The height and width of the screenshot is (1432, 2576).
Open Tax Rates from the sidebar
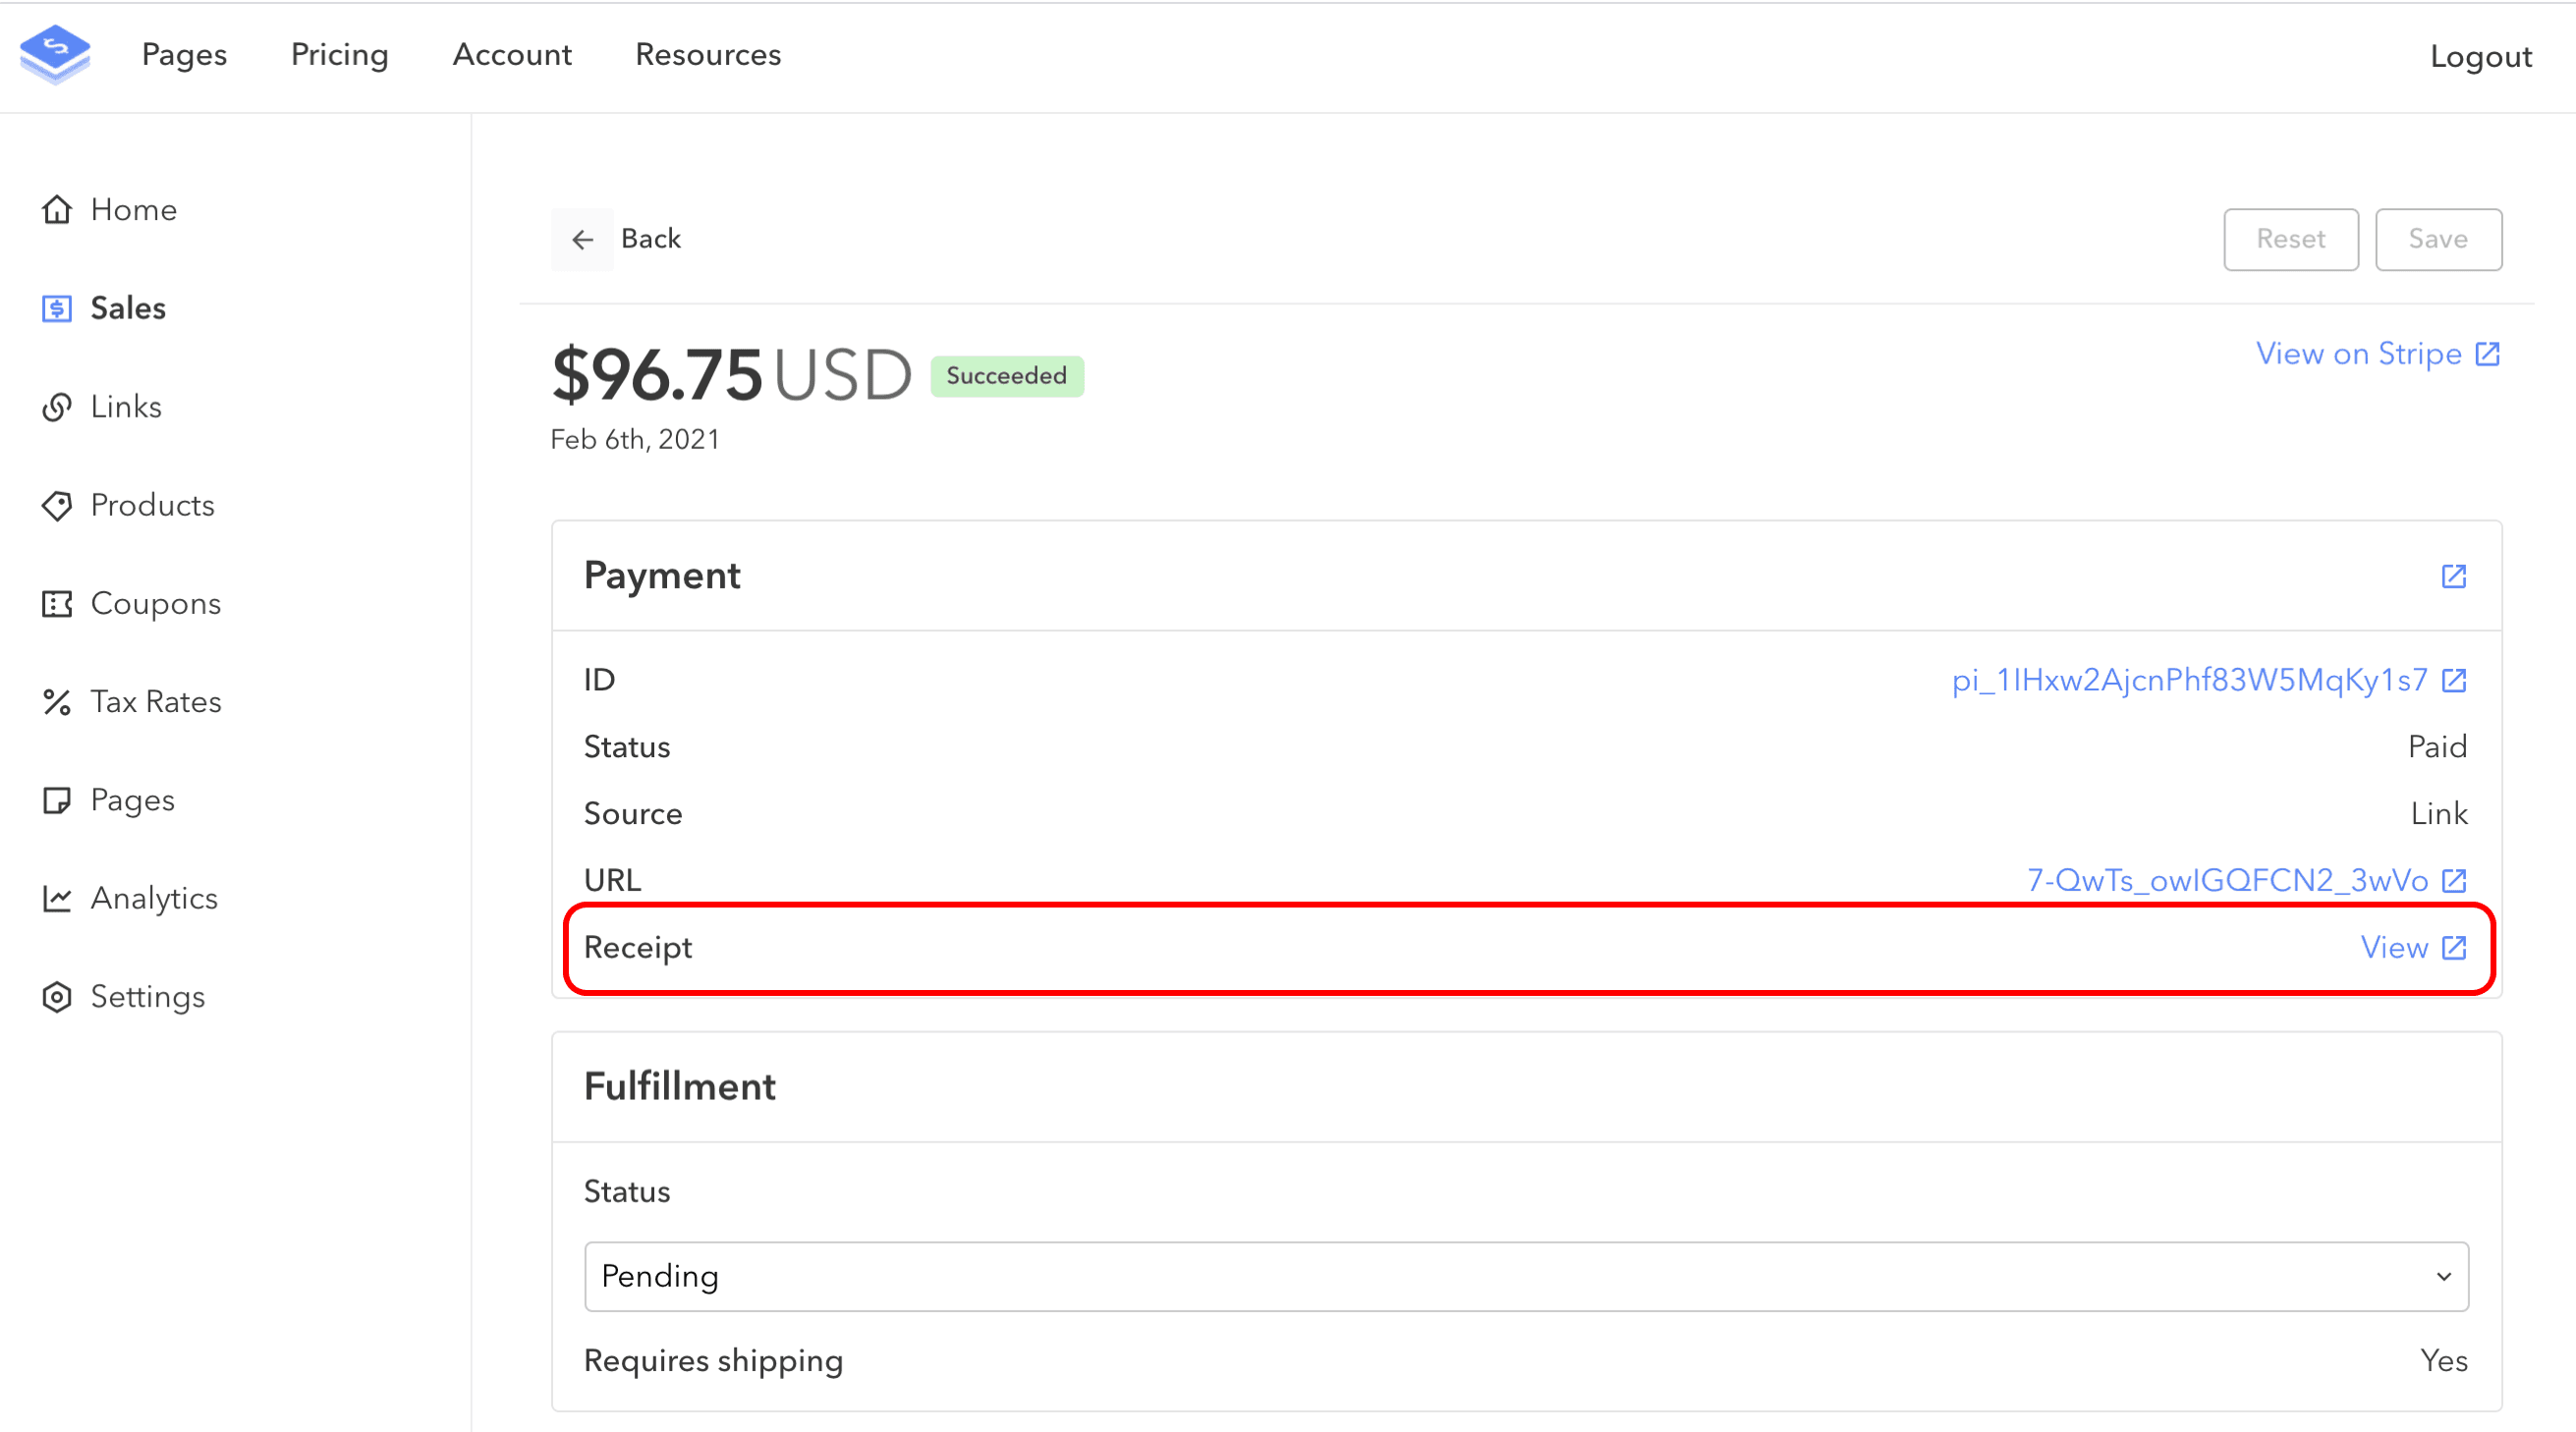coord(157,701)
